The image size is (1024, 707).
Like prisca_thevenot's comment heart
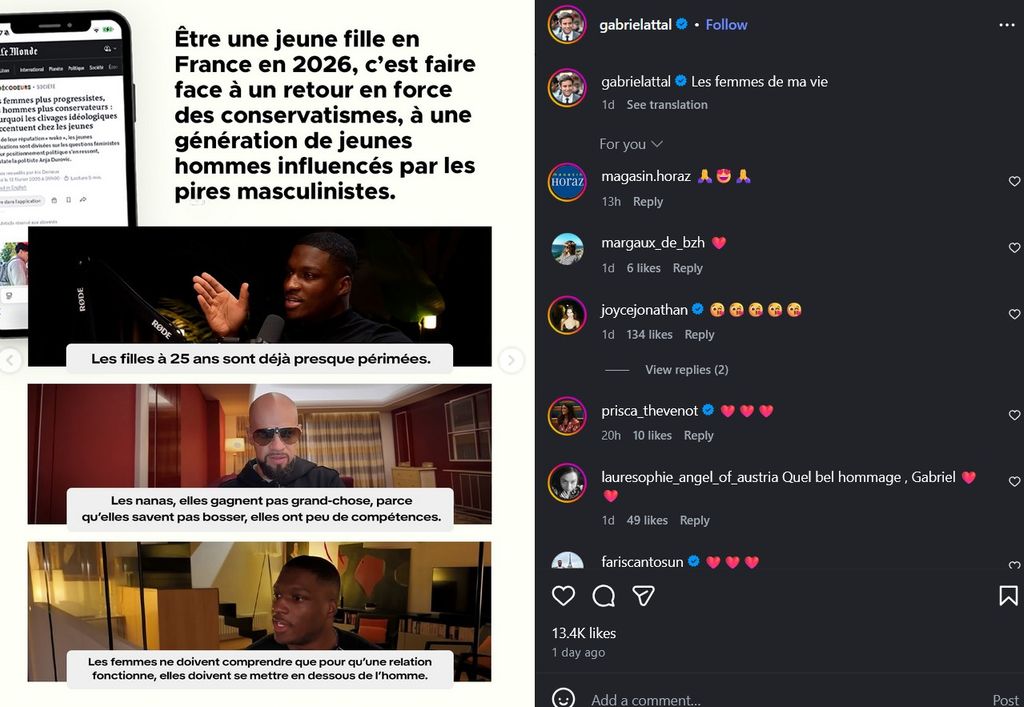pos(1014,415)
